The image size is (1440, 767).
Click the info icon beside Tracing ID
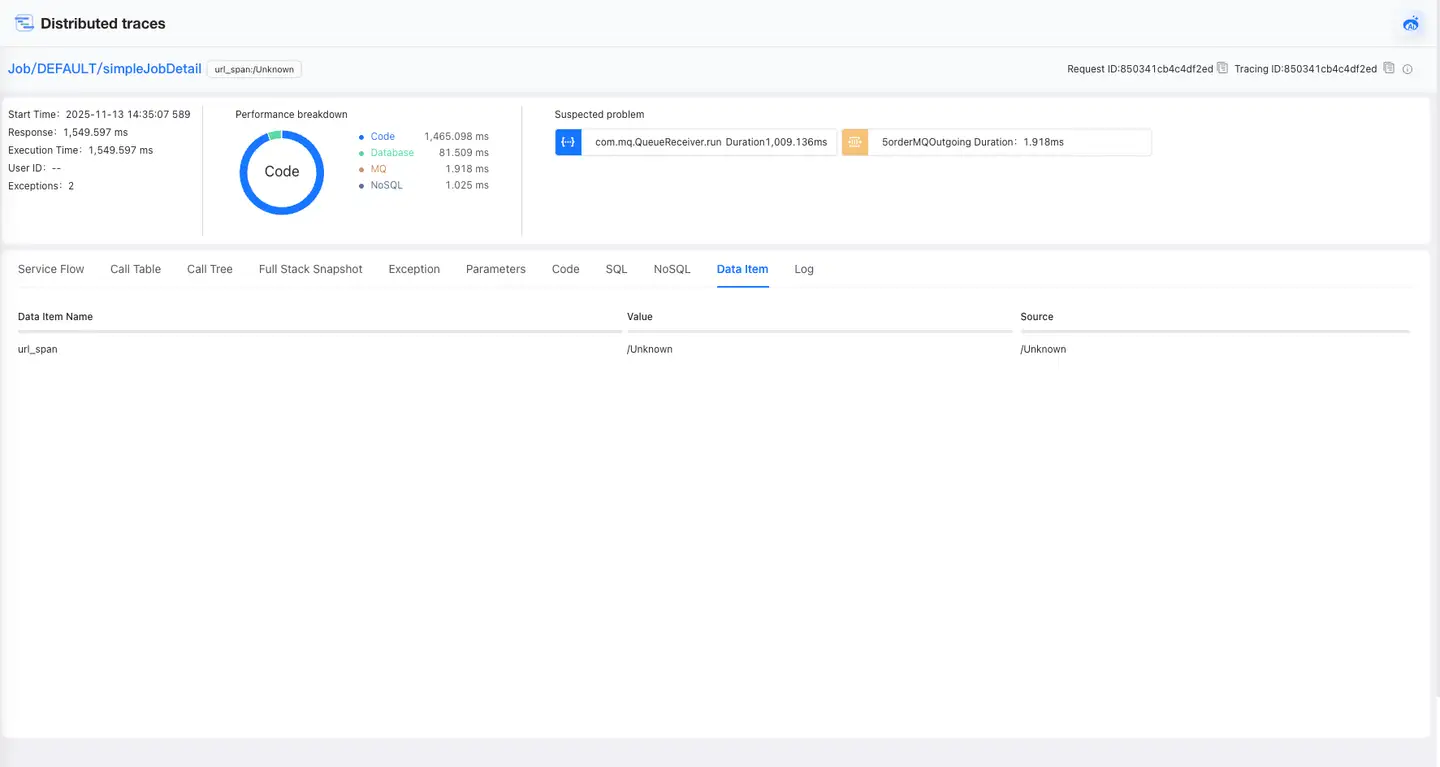(x=1407, y=70)
